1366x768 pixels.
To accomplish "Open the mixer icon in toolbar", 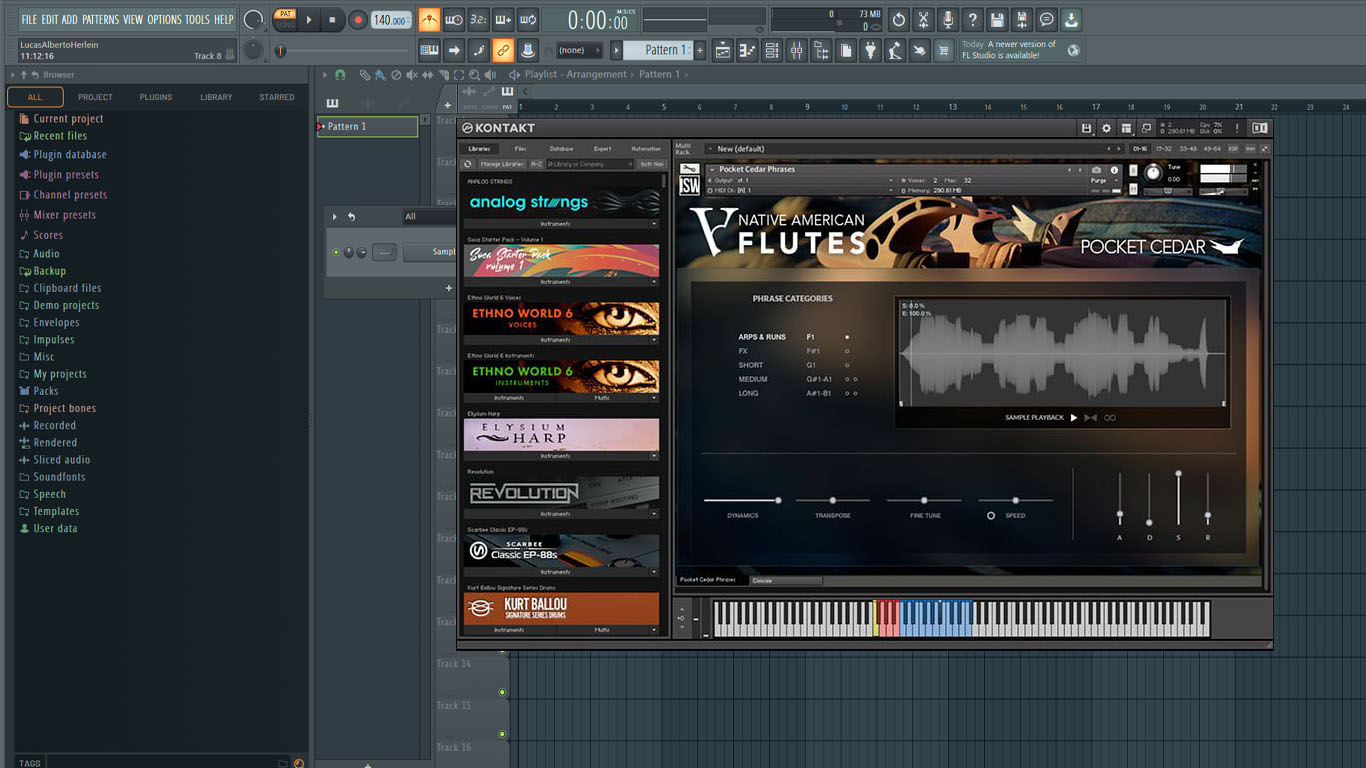I will [x=797, y=50].
